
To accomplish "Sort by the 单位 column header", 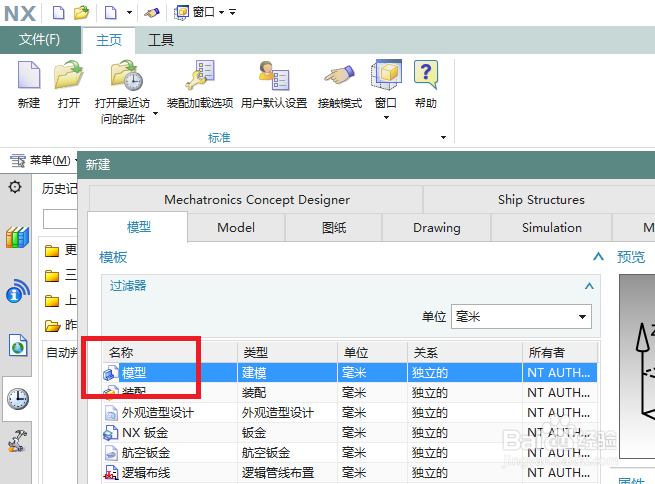I will tap(372, 352).
